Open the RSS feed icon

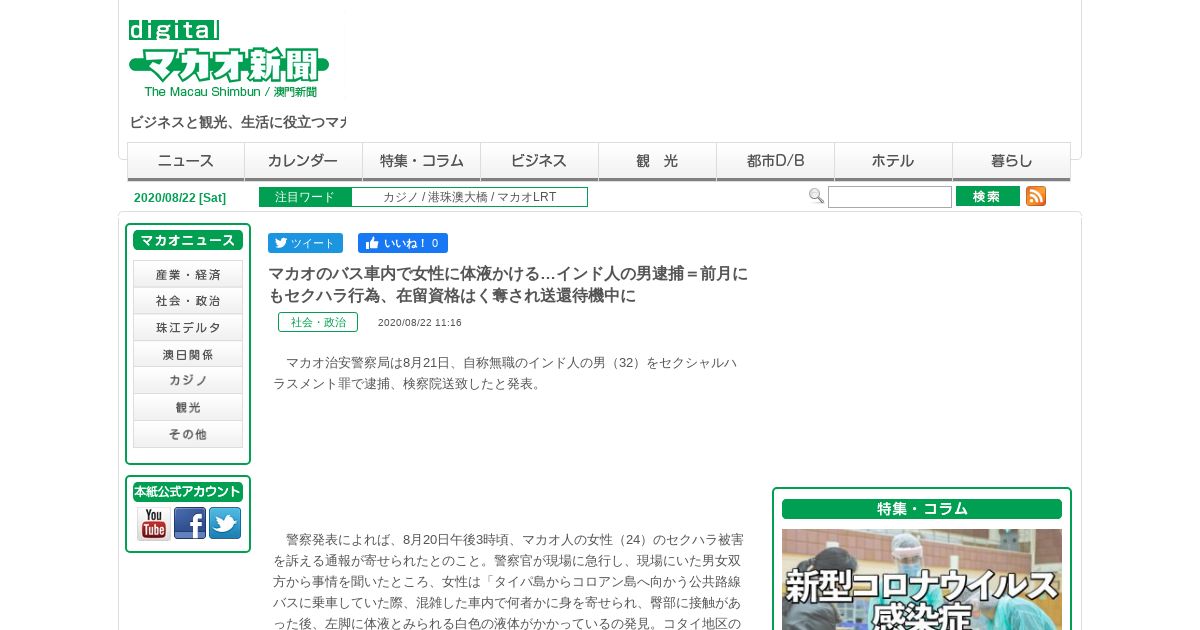coord(1036,196)
